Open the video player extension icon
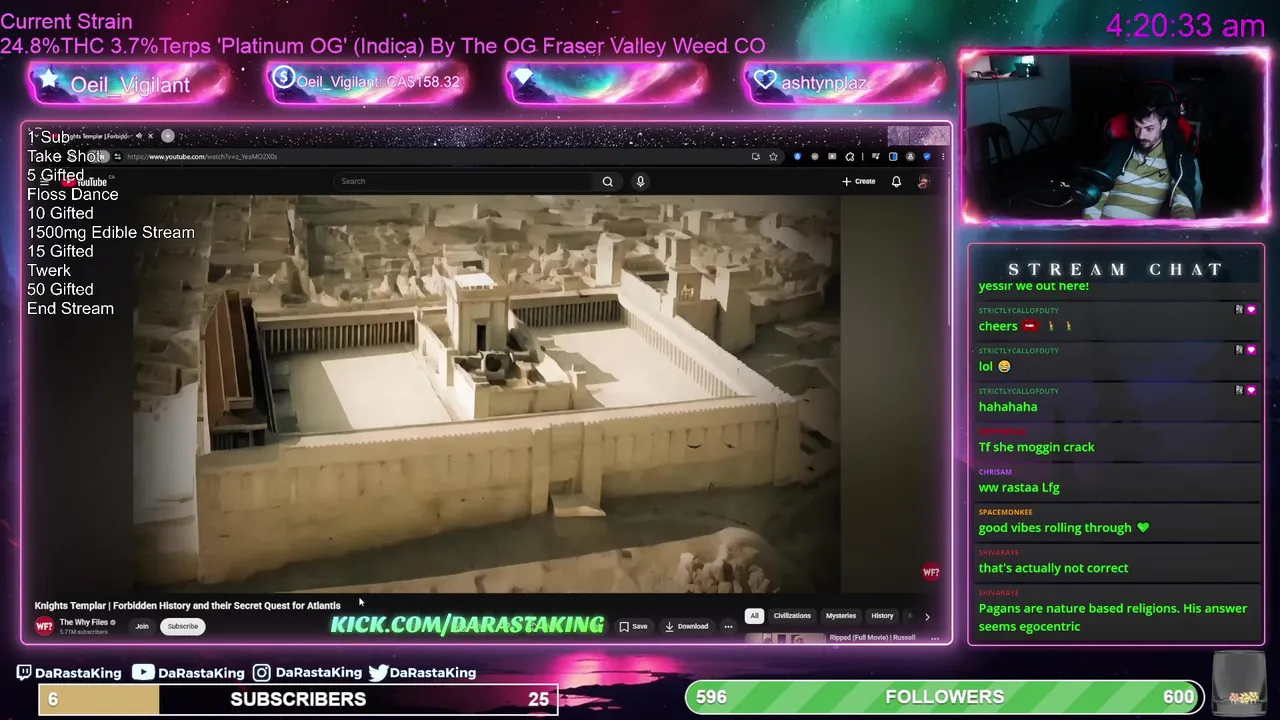The image size is (1280, 720). tap(832, 156)
